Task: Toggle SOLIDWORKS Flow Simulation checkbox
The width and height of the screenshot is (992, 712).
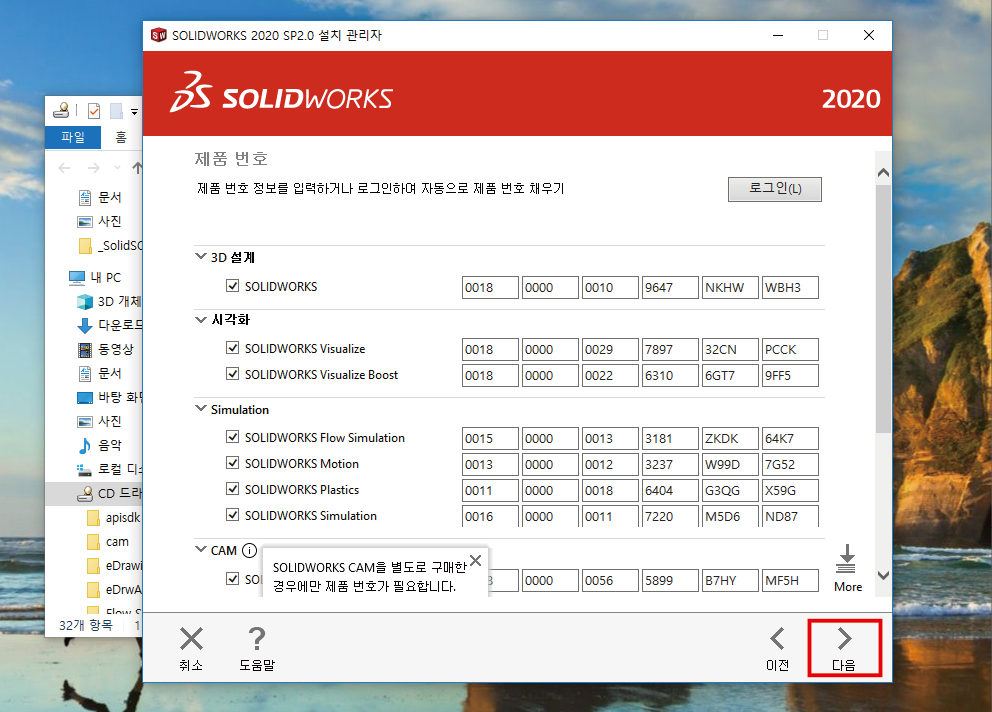Action: [x=232, y=437]
